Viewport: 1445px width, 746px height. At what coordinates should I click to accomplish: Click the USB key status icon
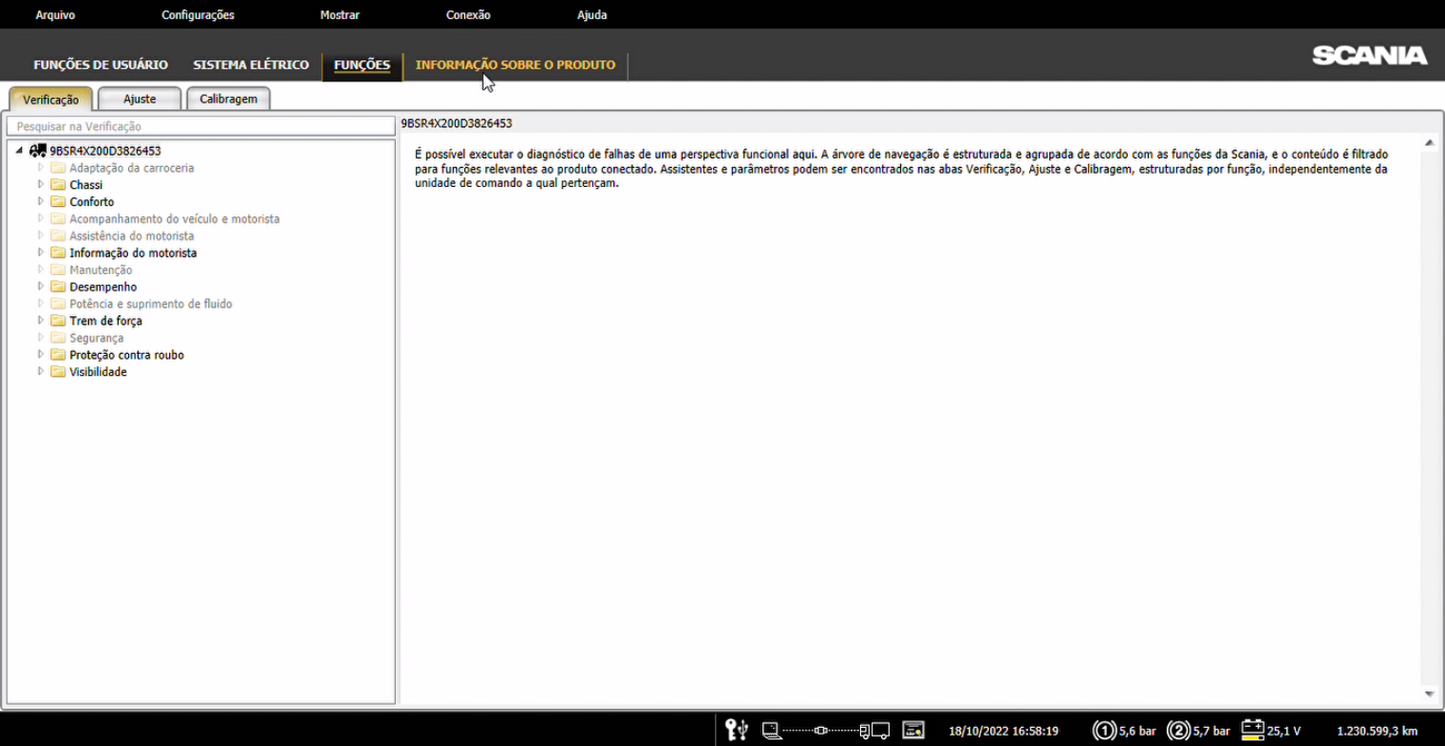coord(736,730)
